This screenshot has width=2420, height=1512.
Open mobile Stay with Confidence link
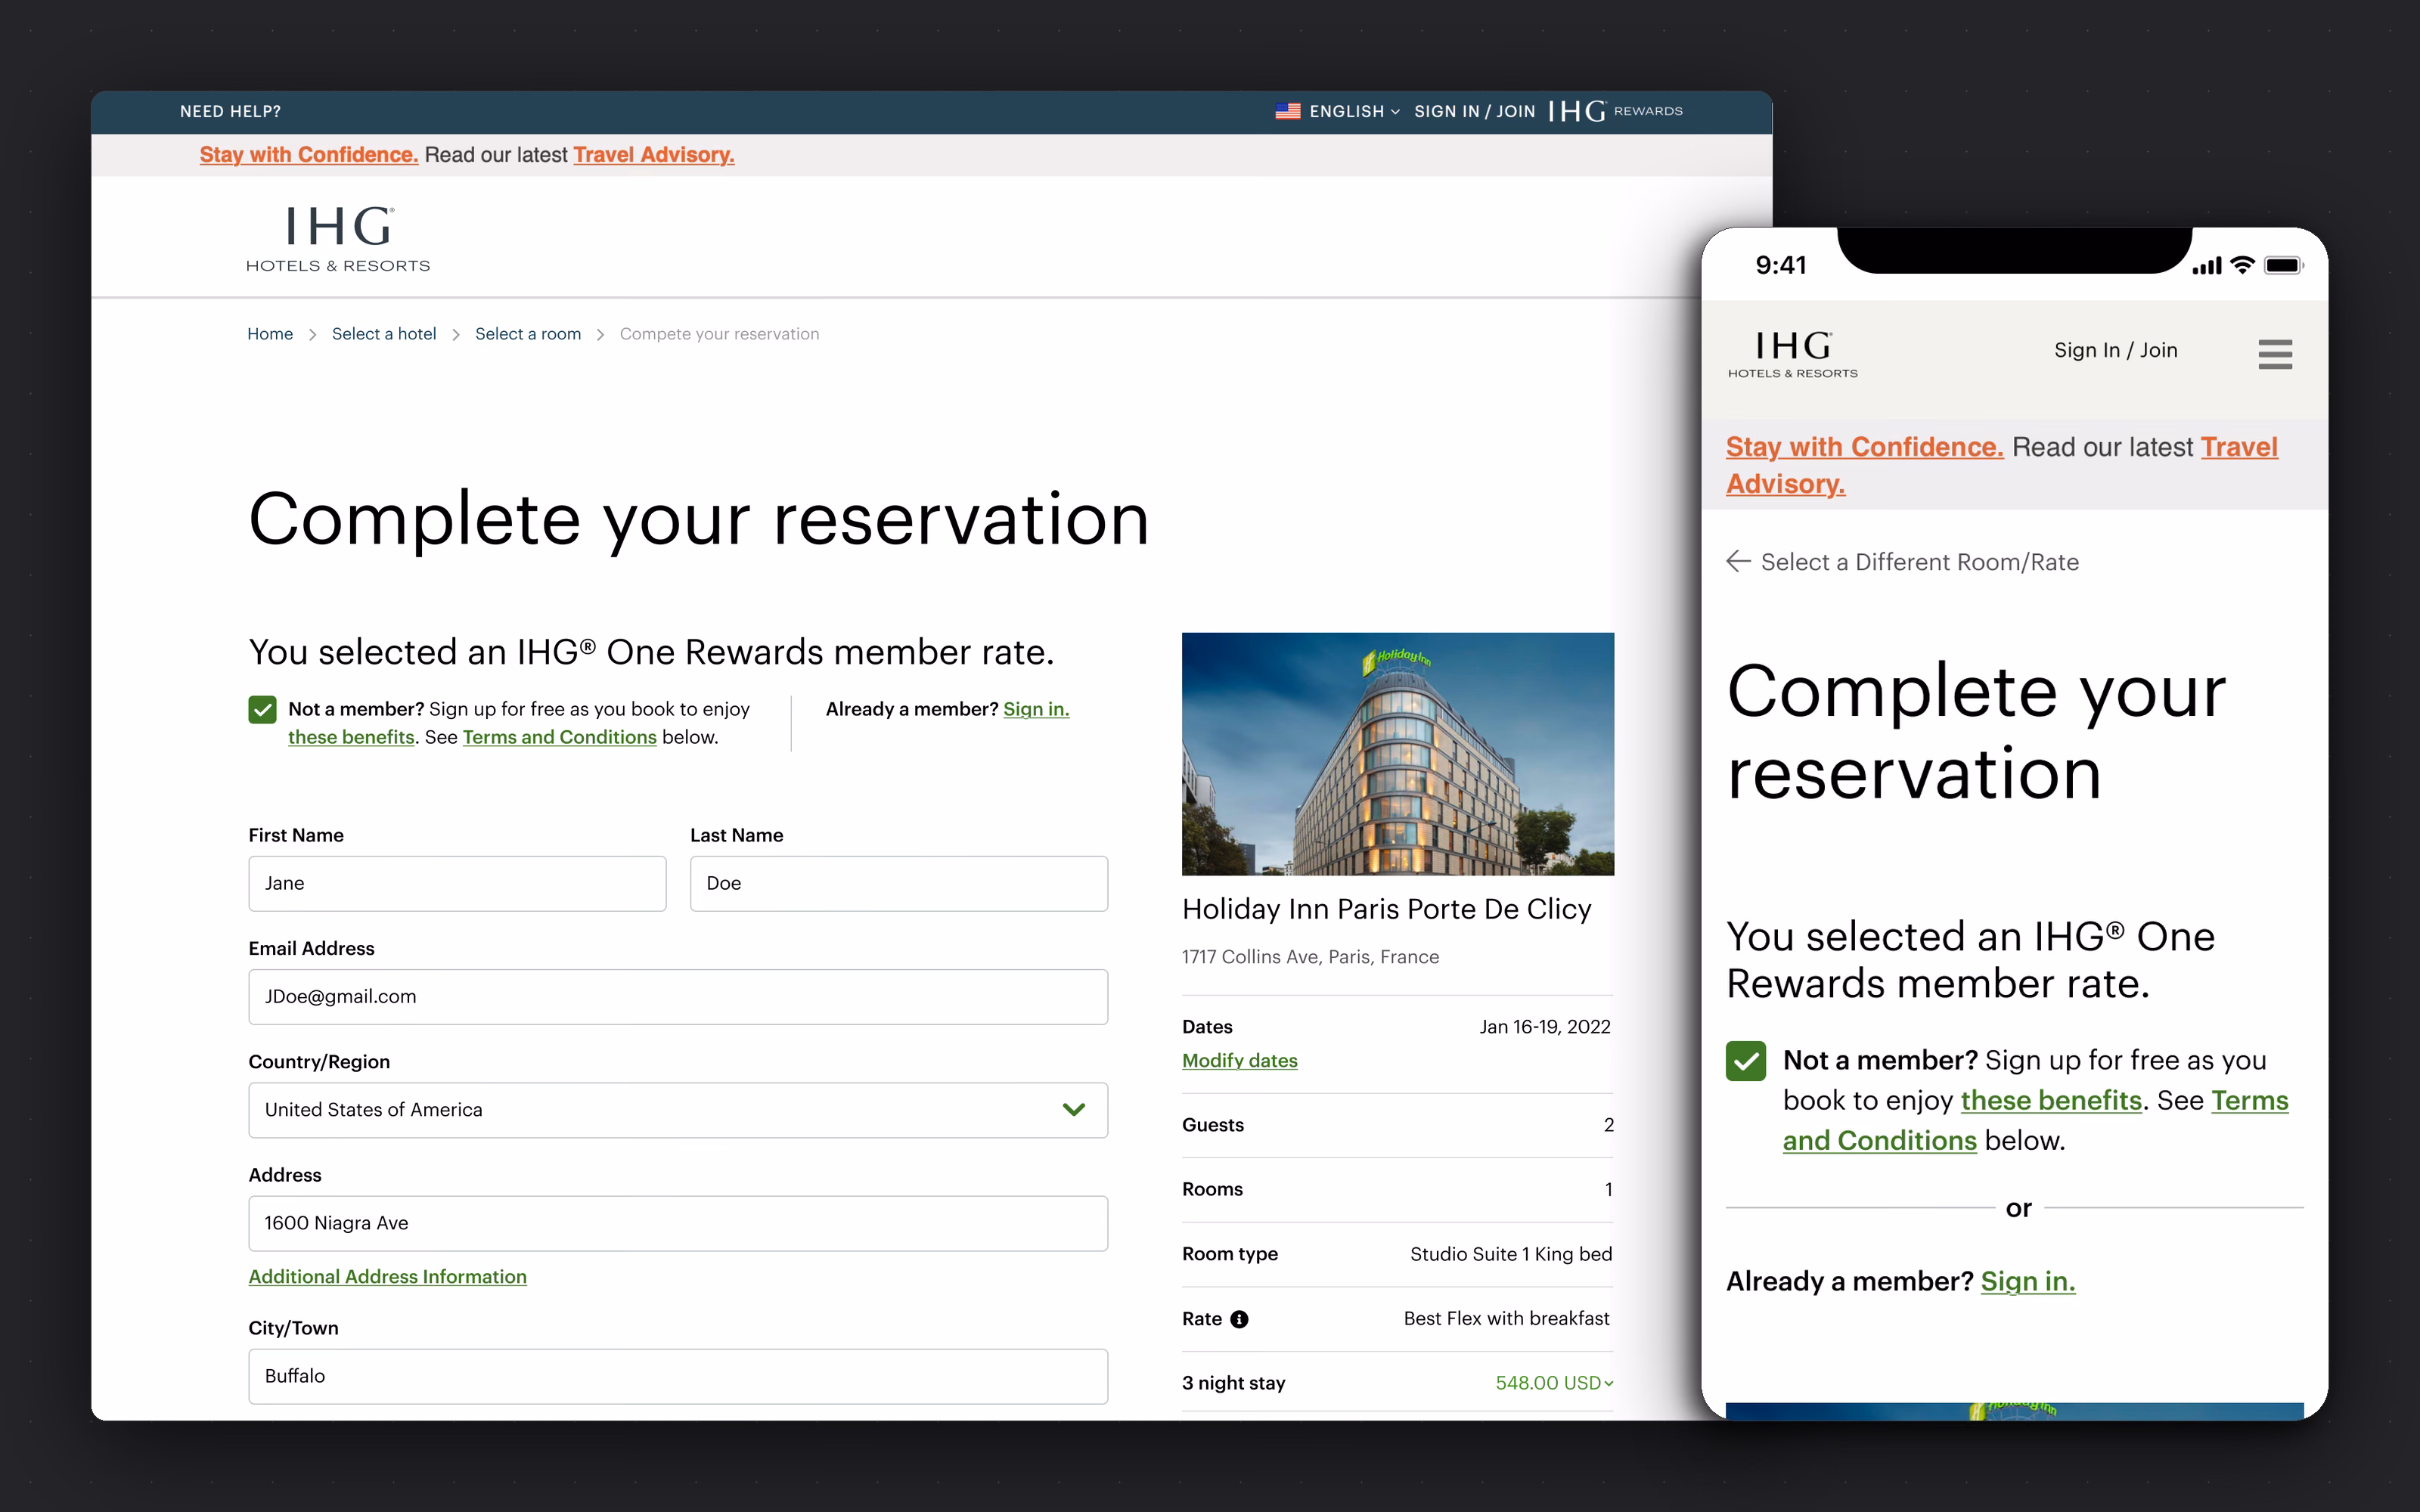click(1864, 447)
